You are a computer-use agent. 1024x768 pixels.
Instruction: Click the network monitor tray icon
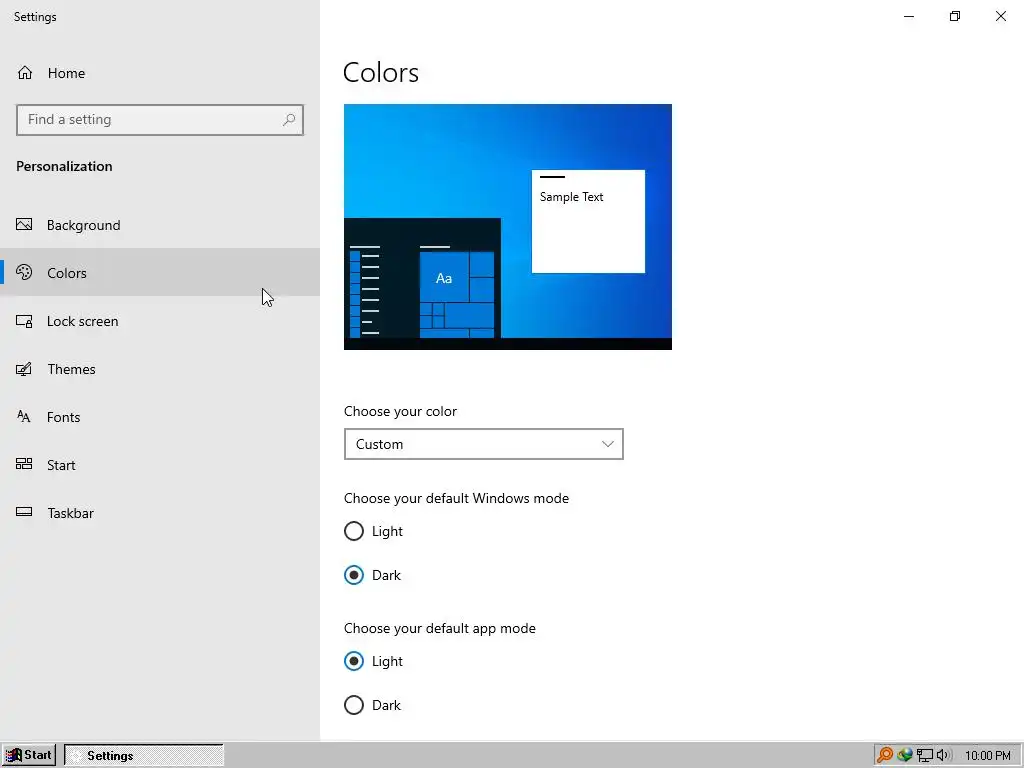(x=925, y=756)
